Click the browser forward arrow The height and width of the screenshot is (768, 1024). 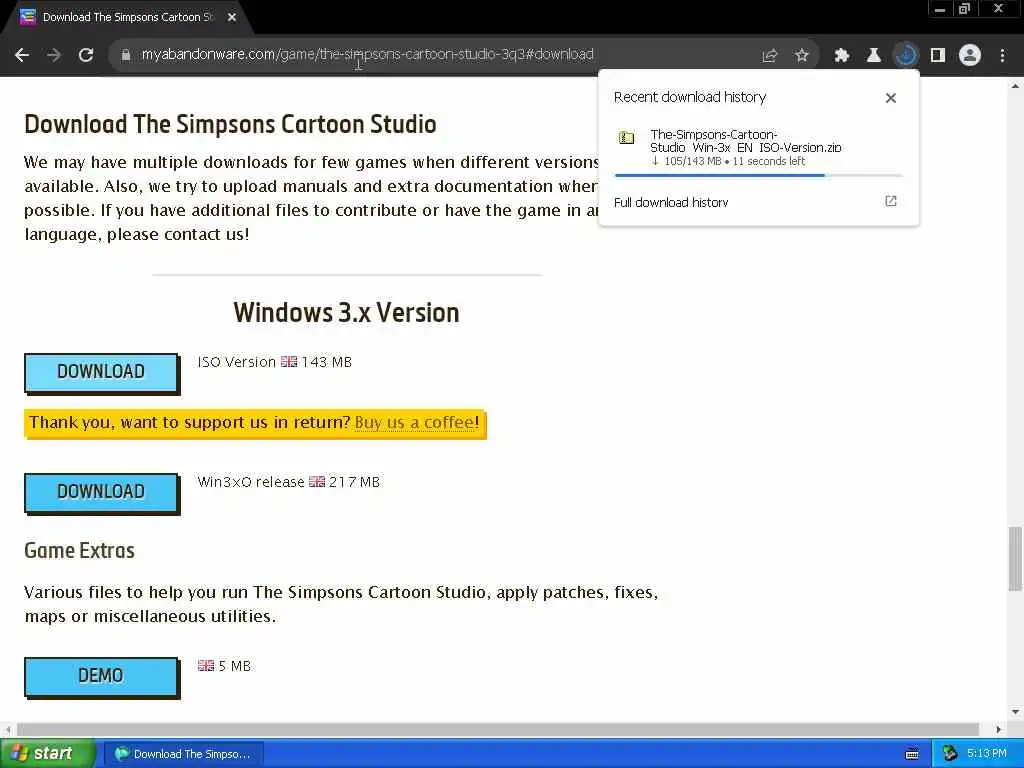[54, 55]
